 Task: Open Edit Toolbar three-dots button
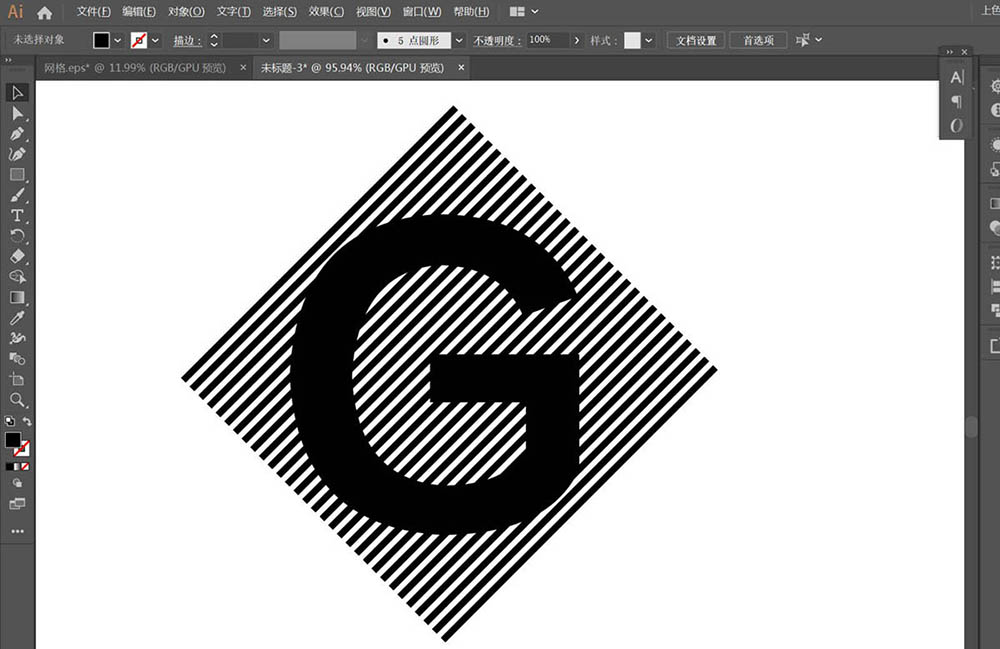coord(17,530)
